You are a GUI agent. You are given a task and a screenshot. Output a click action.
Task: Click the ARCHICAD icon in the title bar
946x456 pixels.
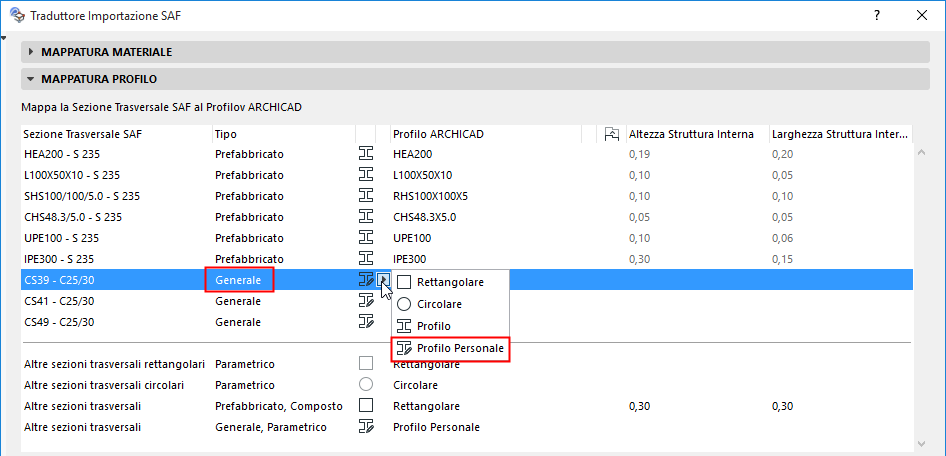[16, 16]
